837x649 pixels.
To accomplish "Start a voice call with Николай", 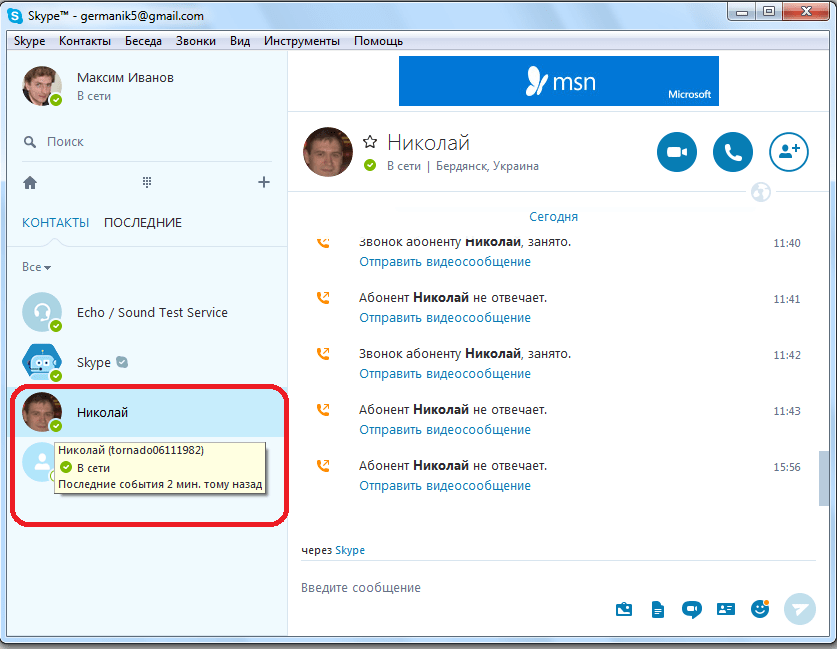I will point(732,152).
